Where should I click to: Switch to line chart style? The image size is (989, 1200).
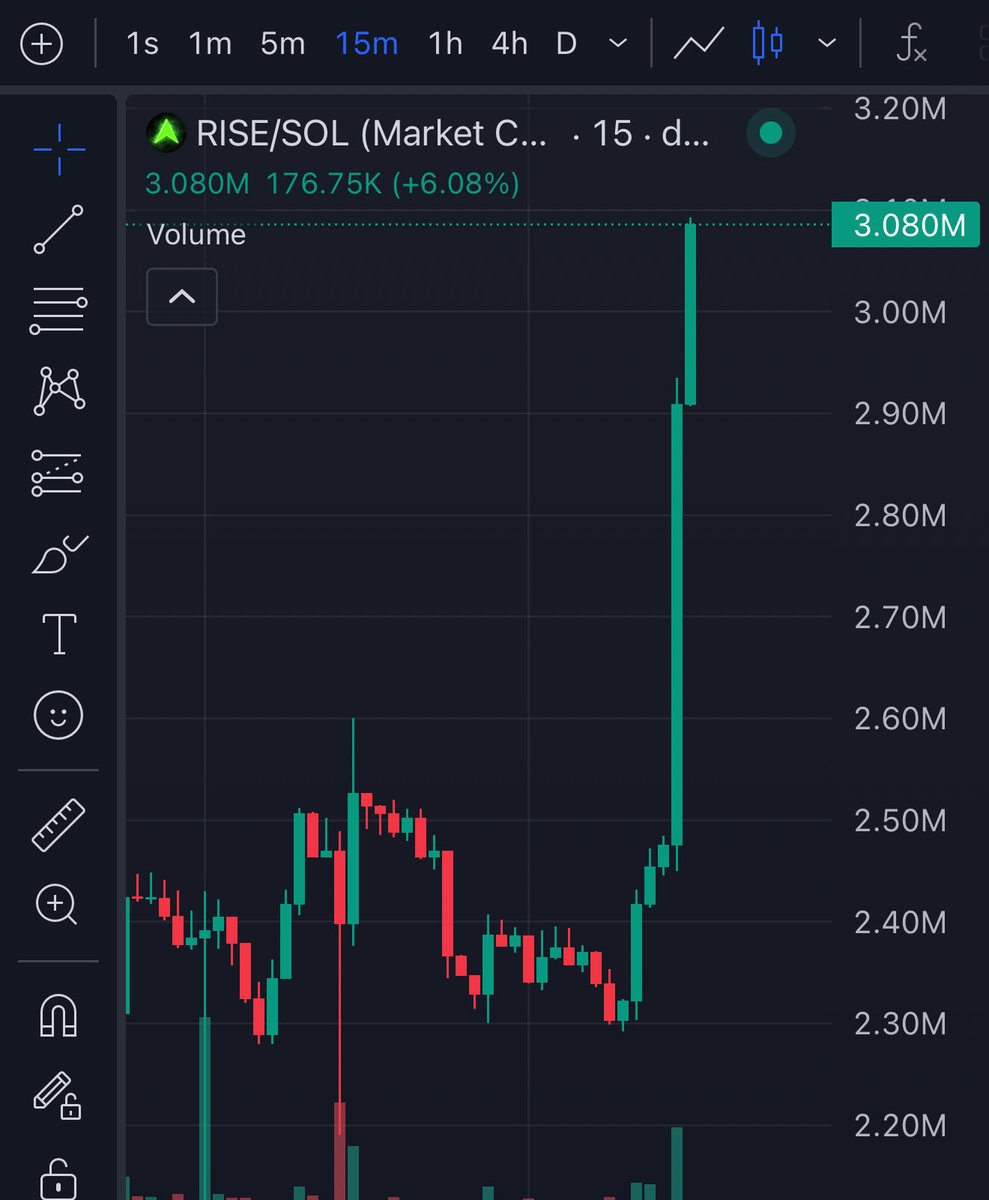coord(699,45)
